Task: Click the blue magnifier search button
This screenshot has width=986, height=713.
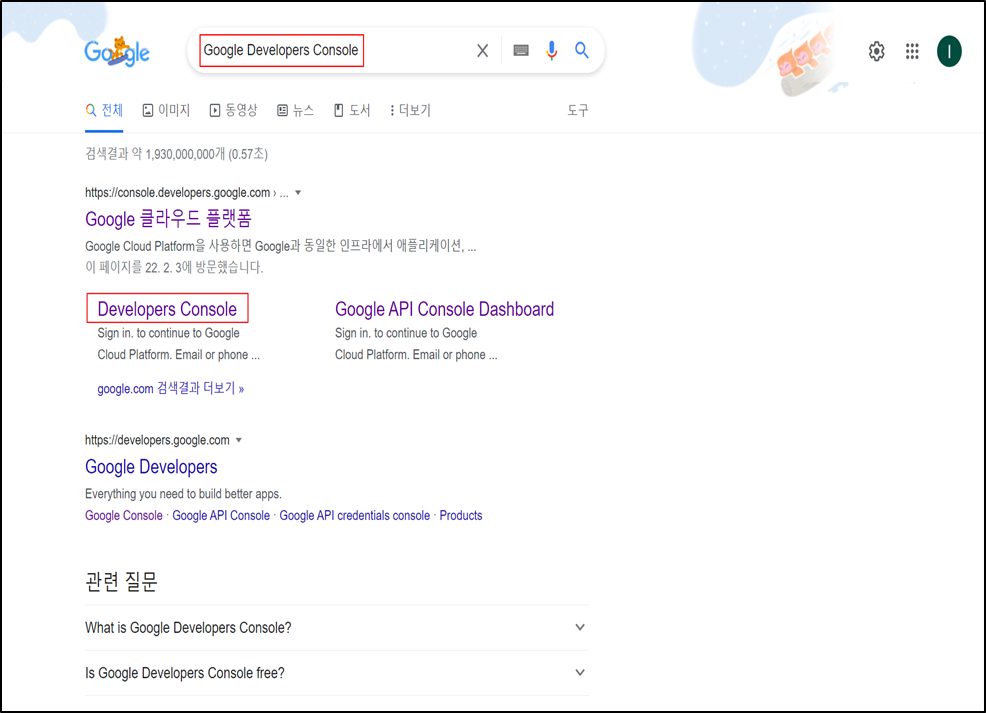Action: point(582,50)
